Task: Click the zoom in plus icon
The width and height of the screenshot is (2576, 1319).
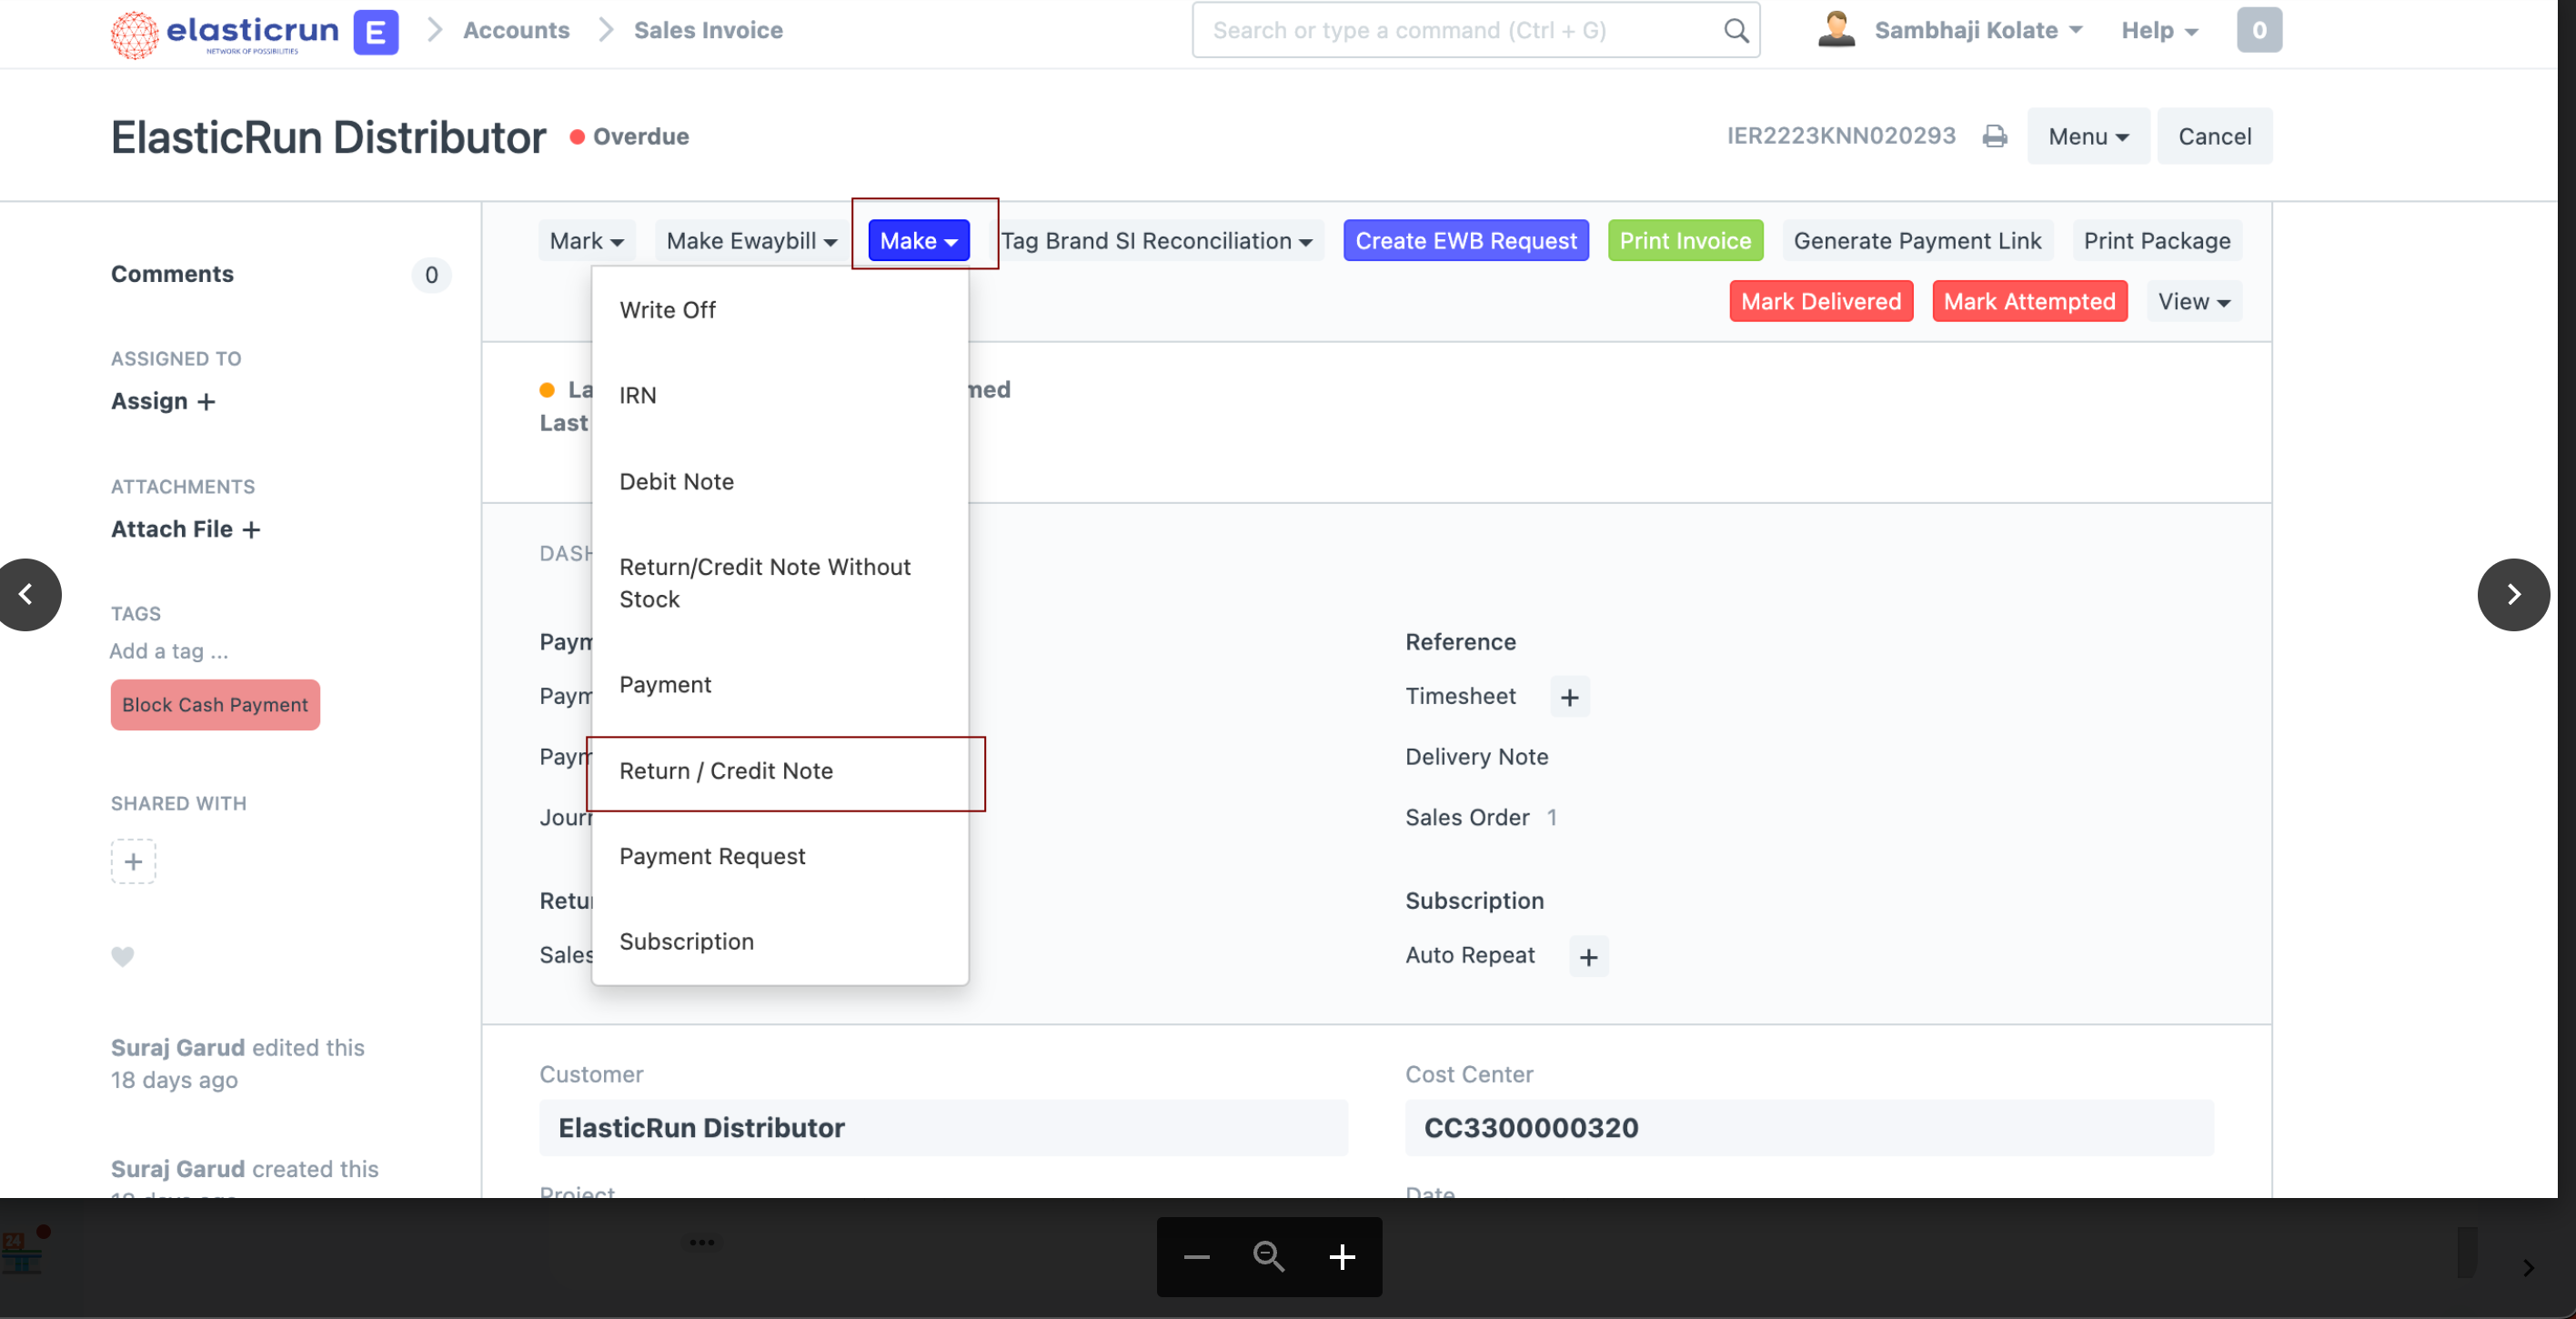Action: 1342,1257
